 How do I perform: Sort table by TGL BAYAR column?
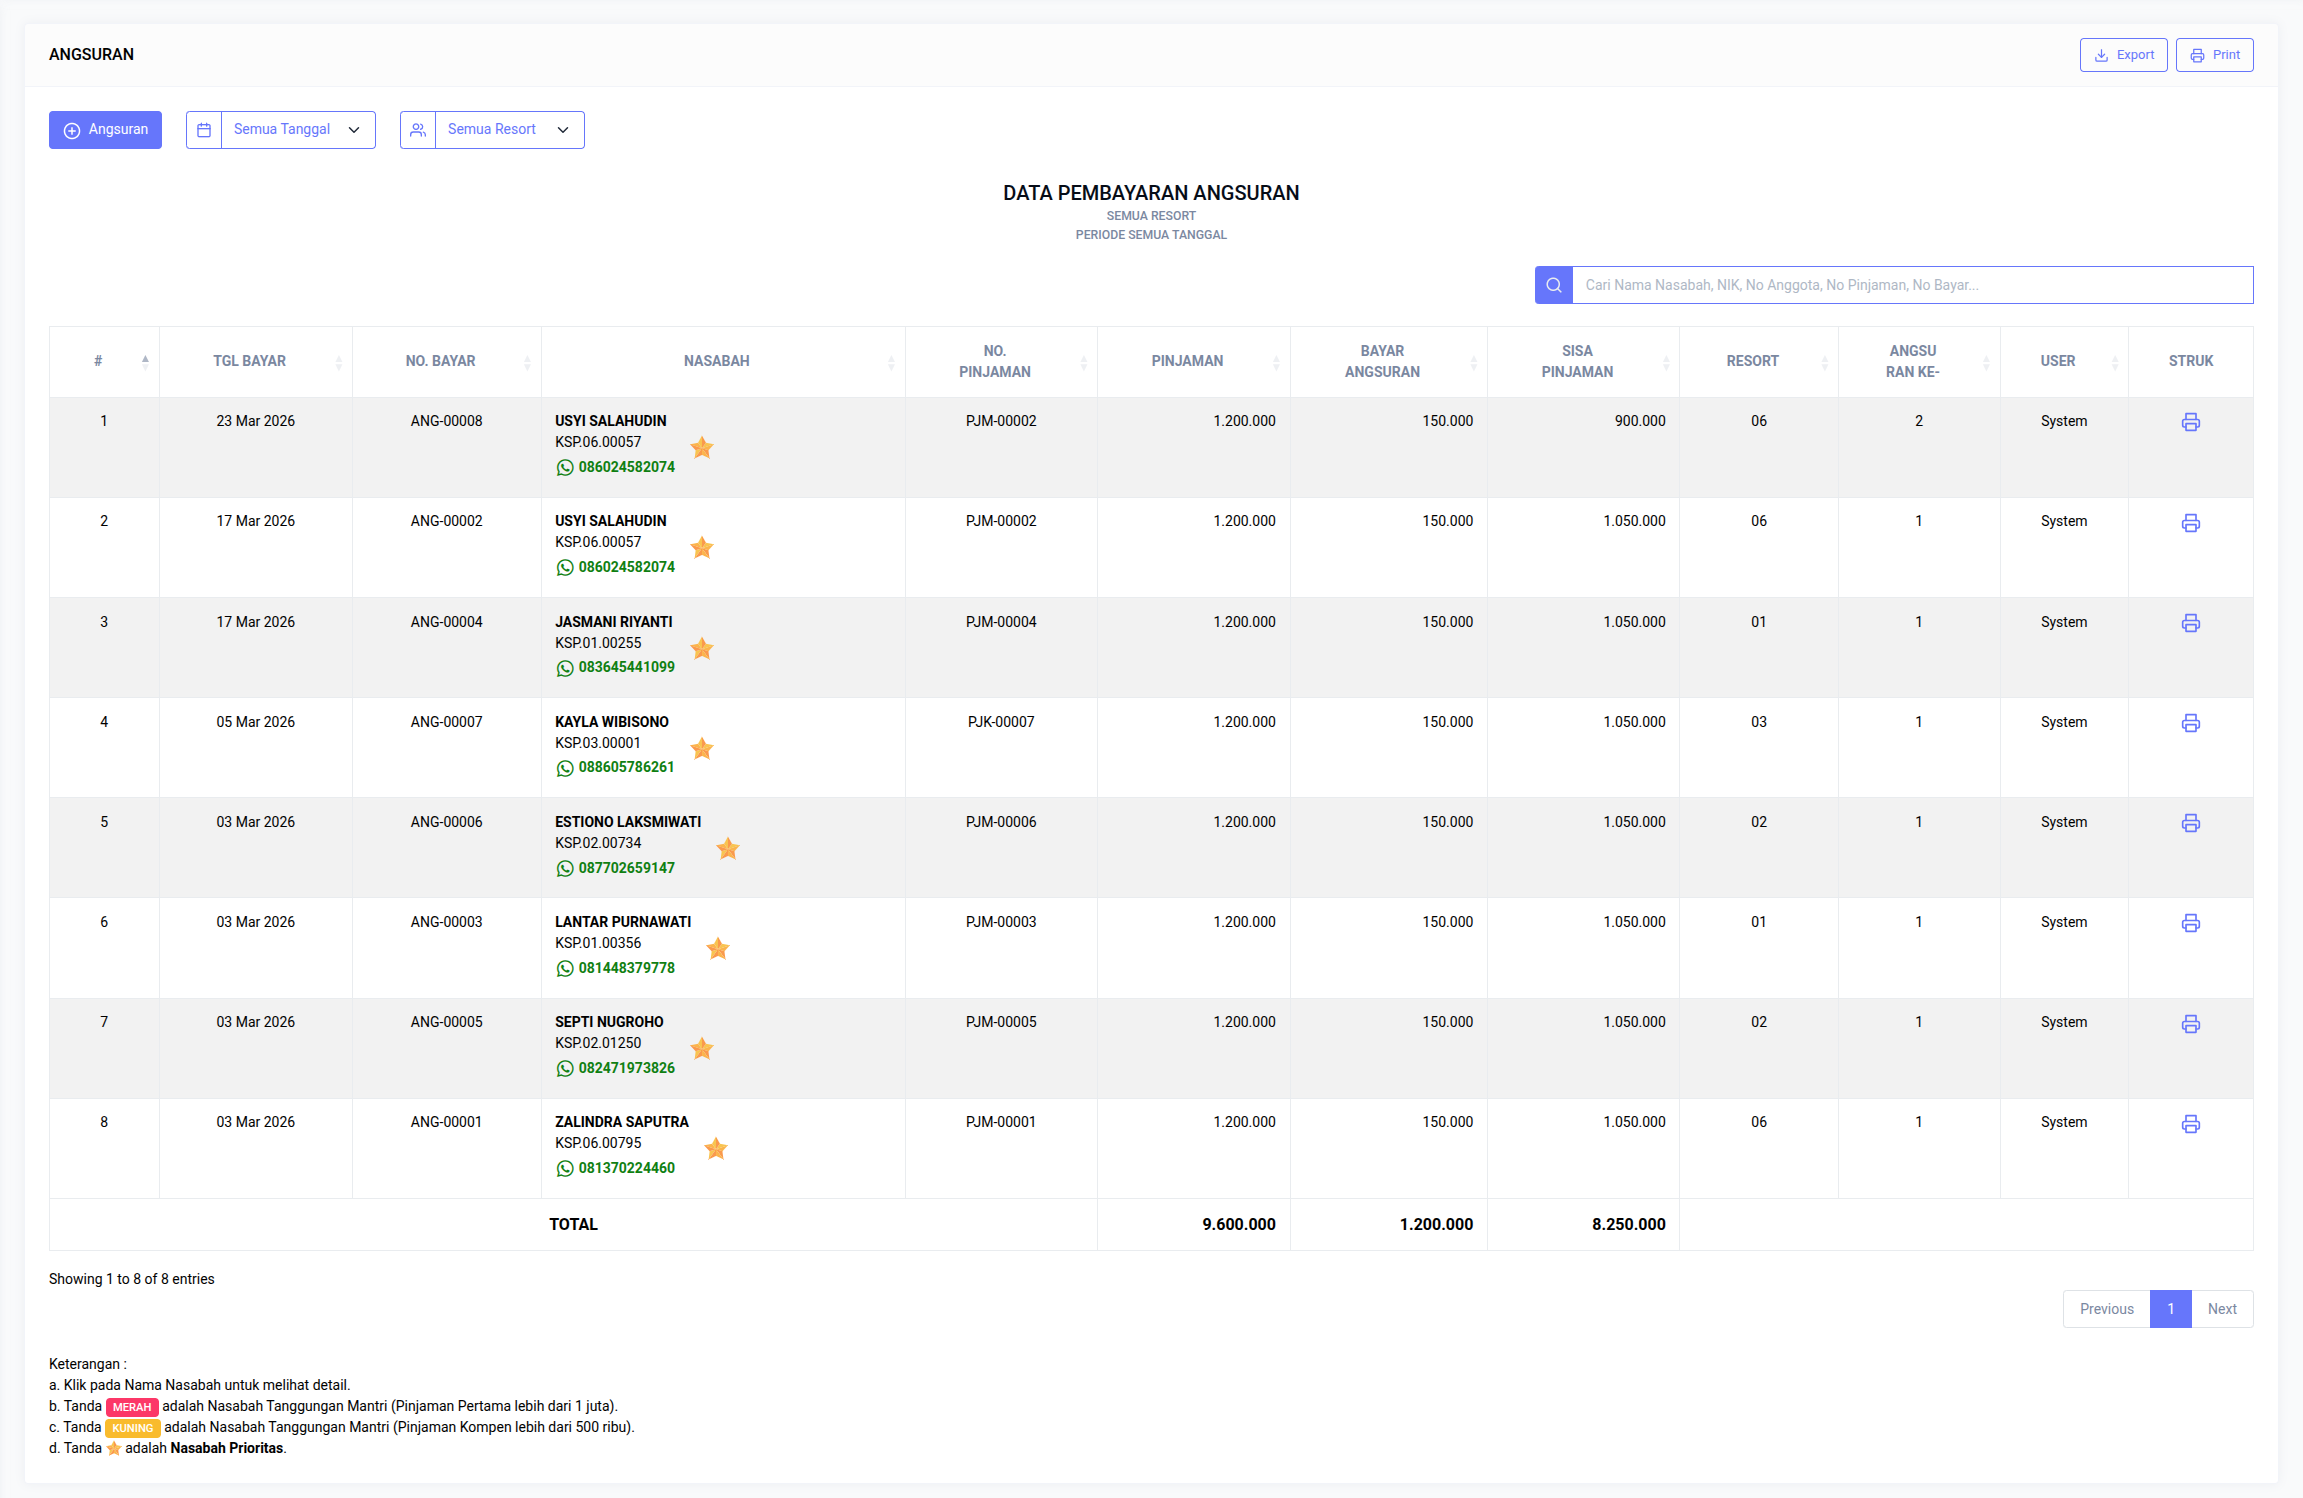tap(250, 361)
